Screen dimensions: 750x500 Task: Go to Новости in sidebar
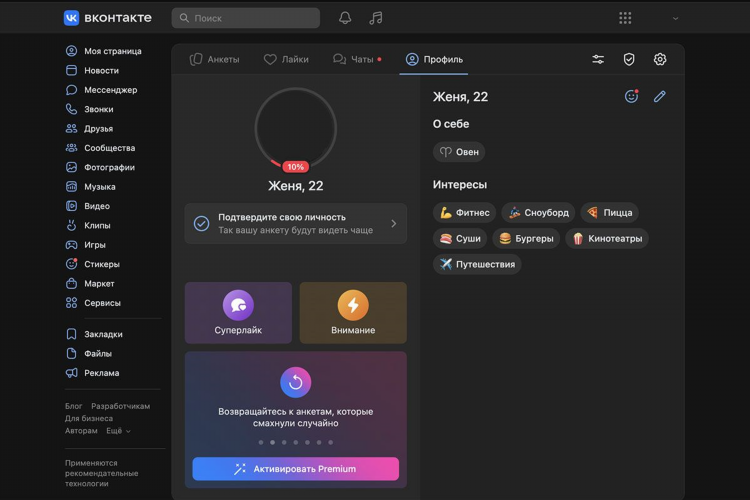92,70
